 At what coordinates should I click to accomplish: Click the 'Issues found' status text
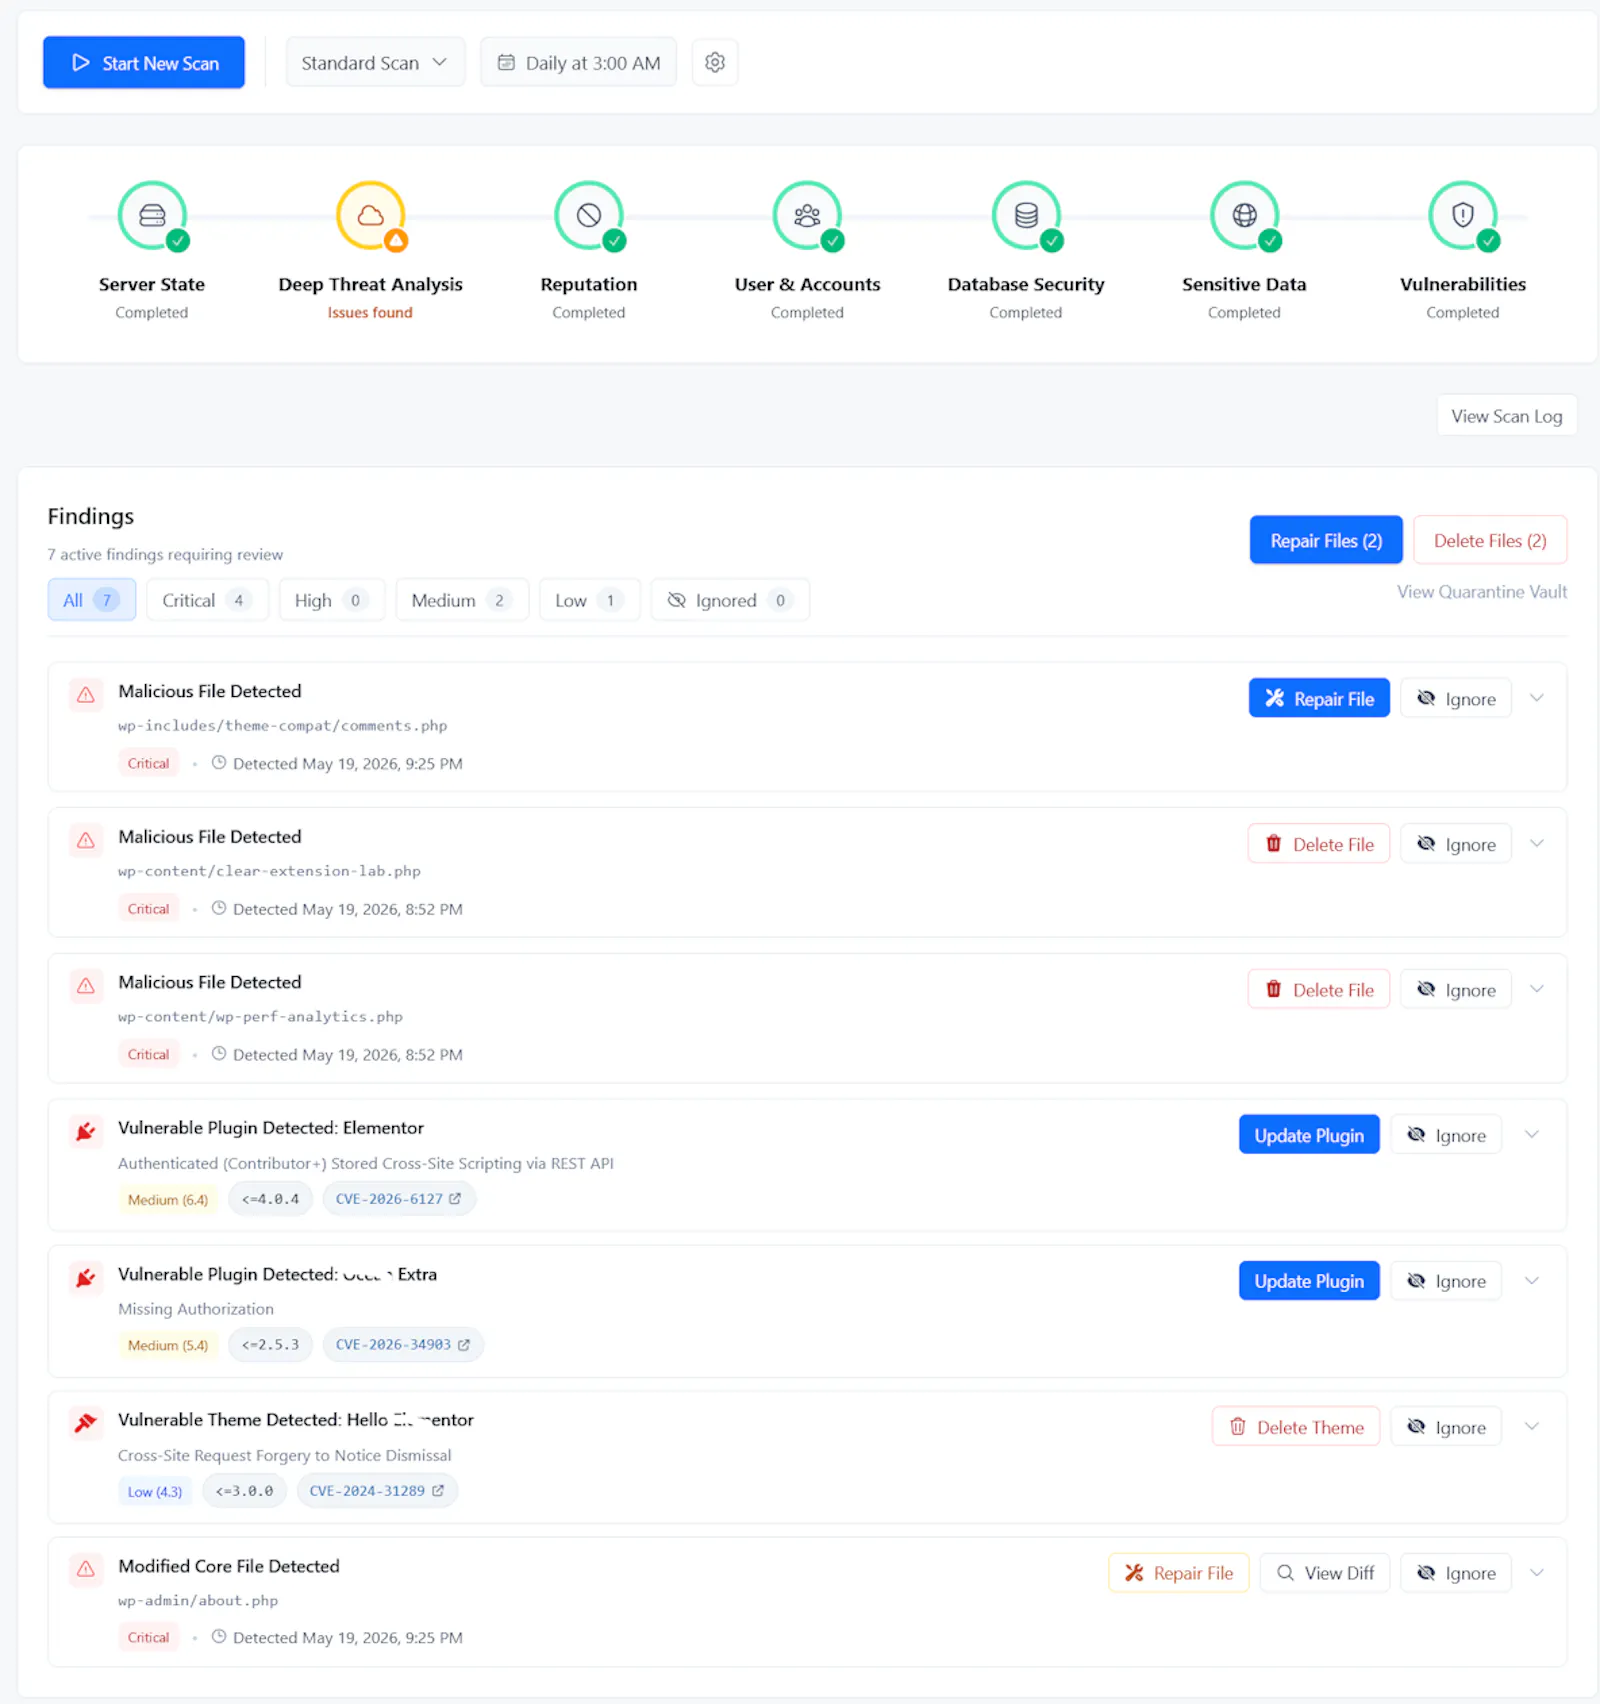pos(370,312)
